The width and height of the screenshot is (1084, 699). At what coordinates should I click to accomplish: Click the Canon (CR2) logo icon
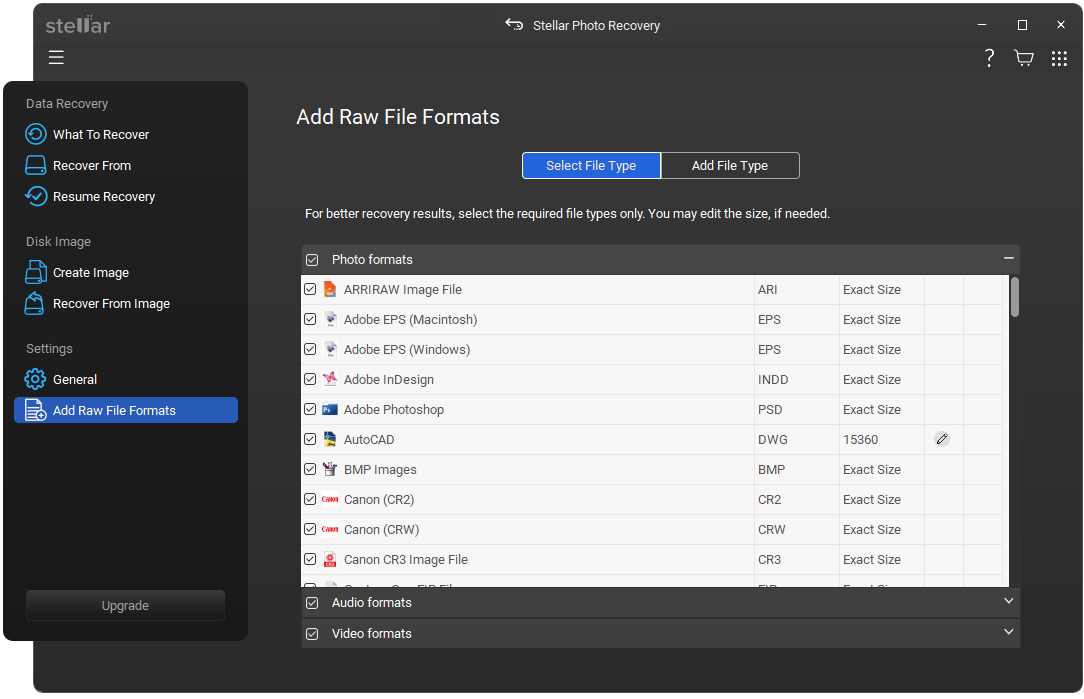[330, 499]
